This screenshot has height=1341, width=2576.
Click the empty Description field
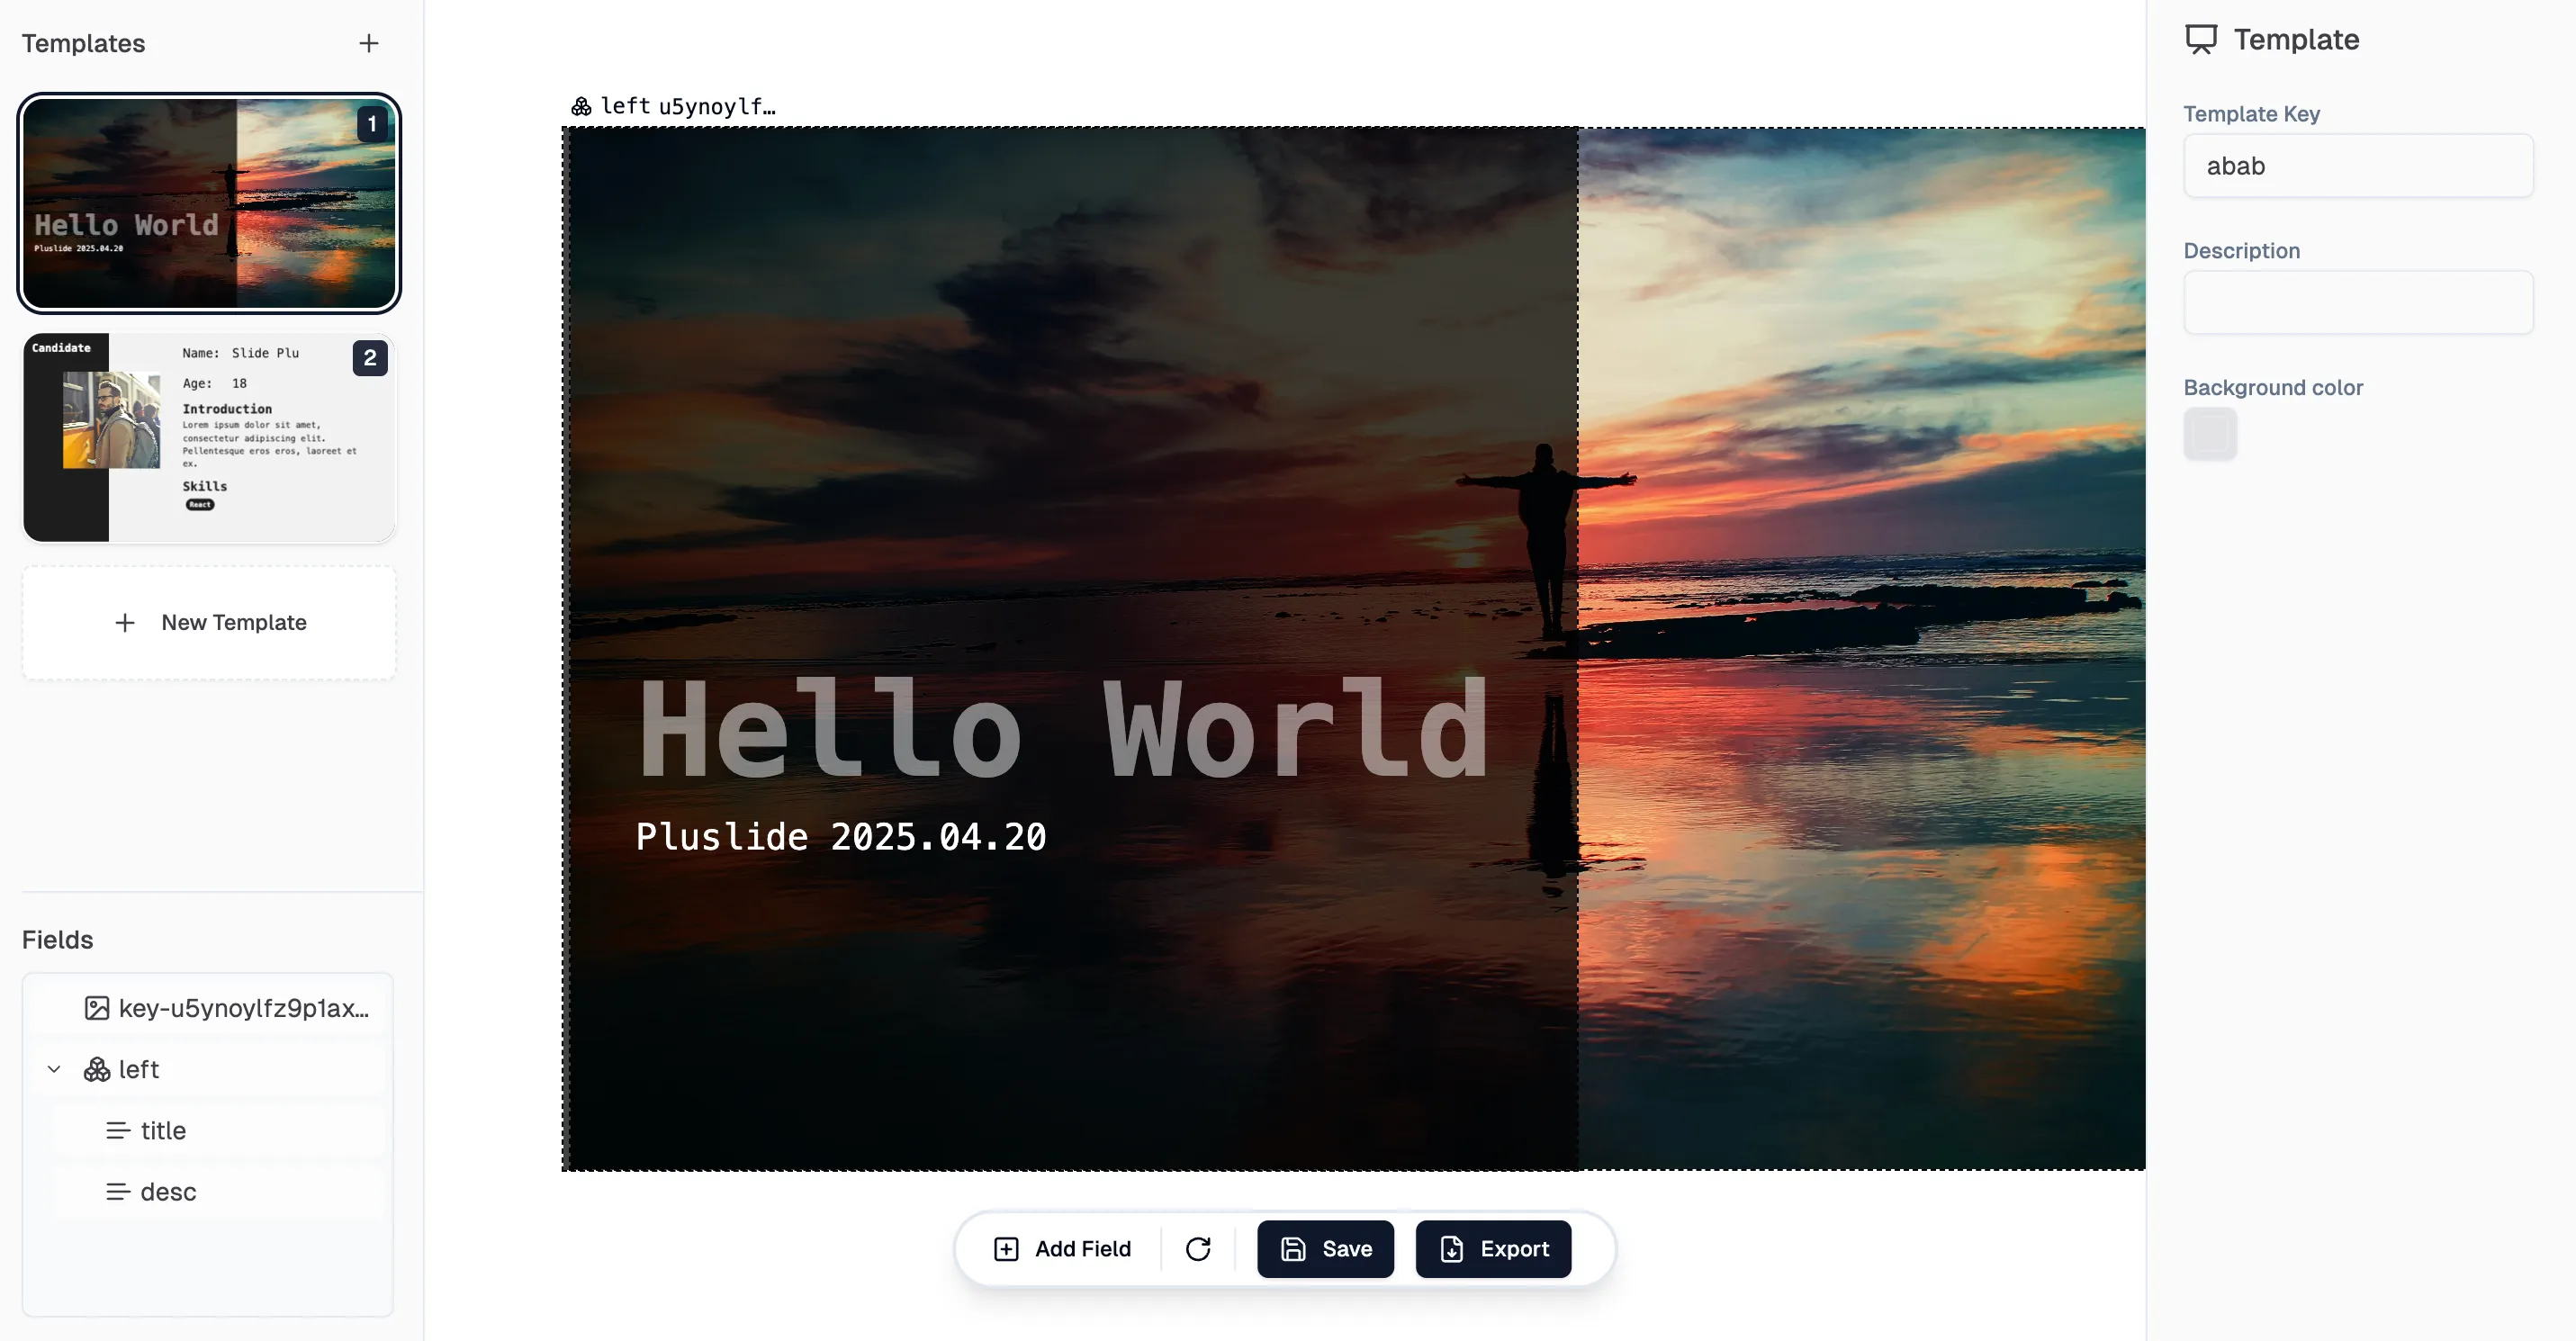tap(2358, 302)
